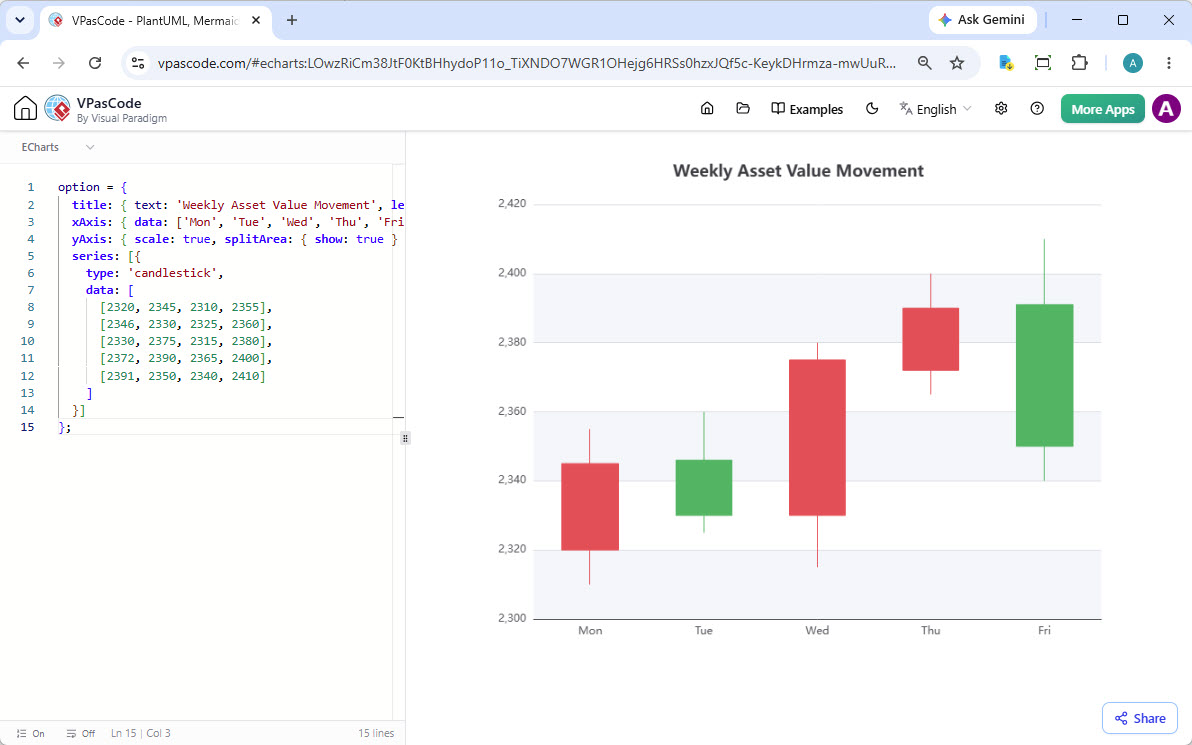The width and height of the screenshot is (1192, 745).
Task: Open a new browser tab
Action: (x=292, y=21)
